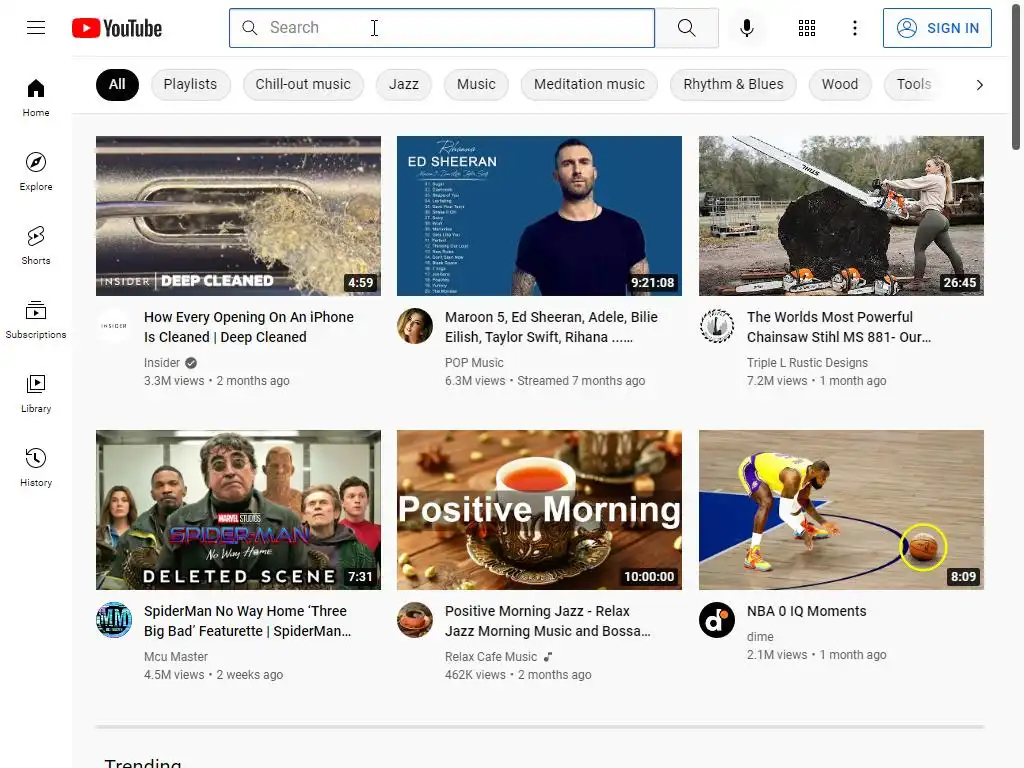Open the YouTube apps grid

point(807,27)
